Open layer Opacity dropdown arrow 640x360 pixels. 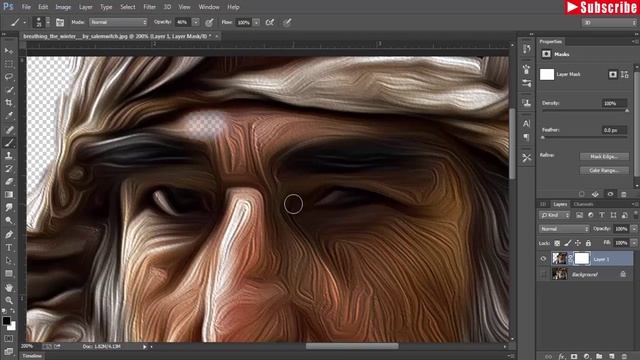click(x=633, y=229)
